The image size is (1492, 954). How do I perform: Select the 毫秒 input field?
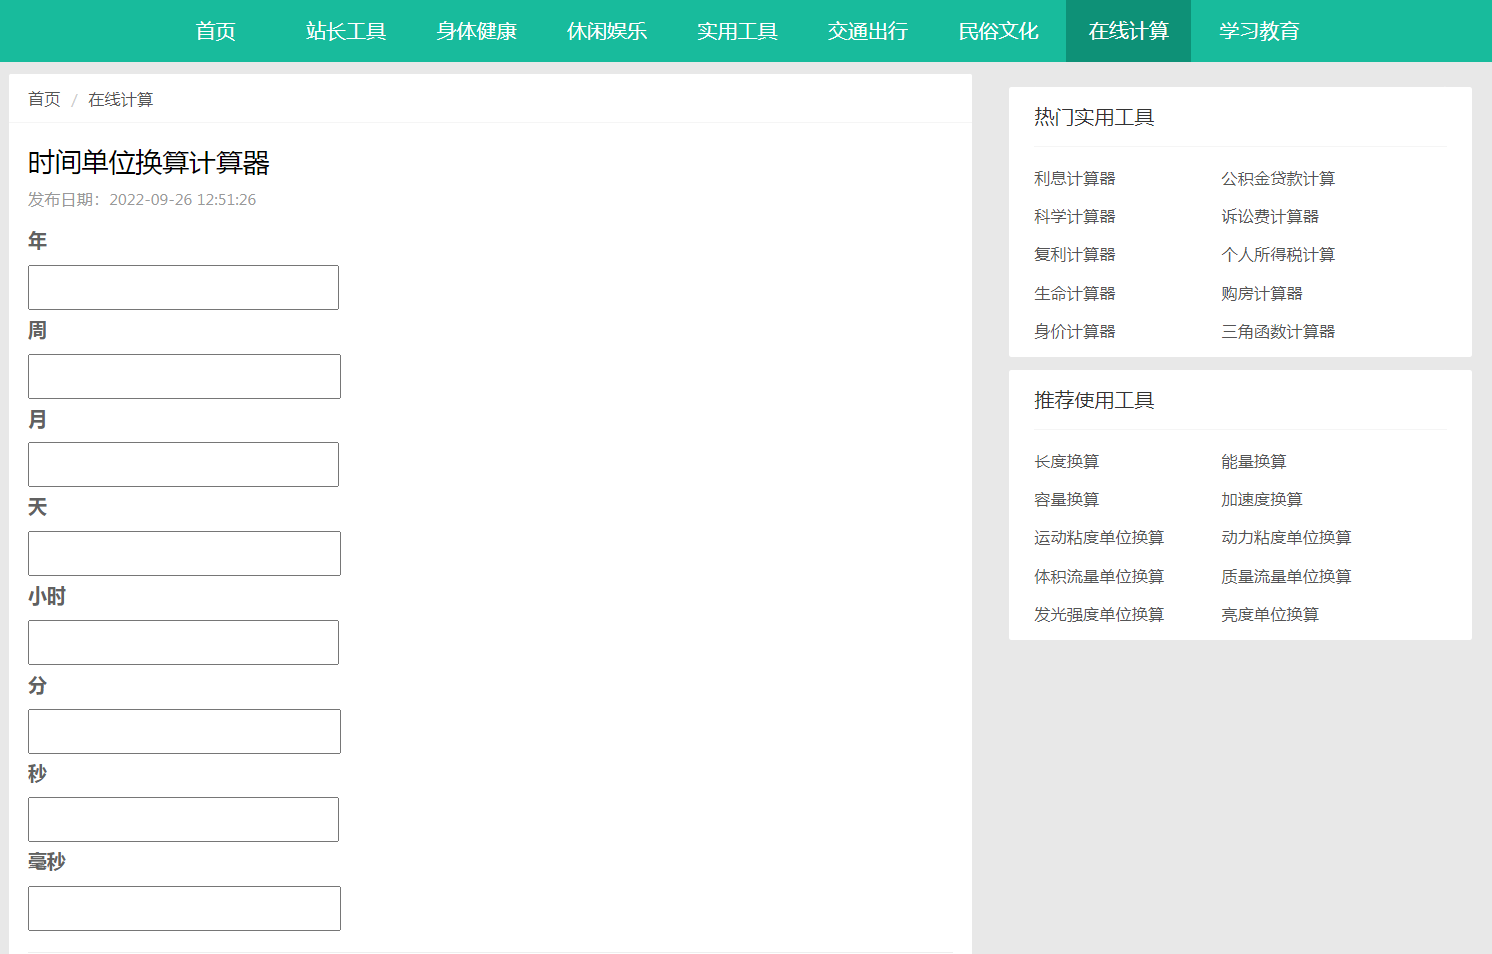(184, 908)
